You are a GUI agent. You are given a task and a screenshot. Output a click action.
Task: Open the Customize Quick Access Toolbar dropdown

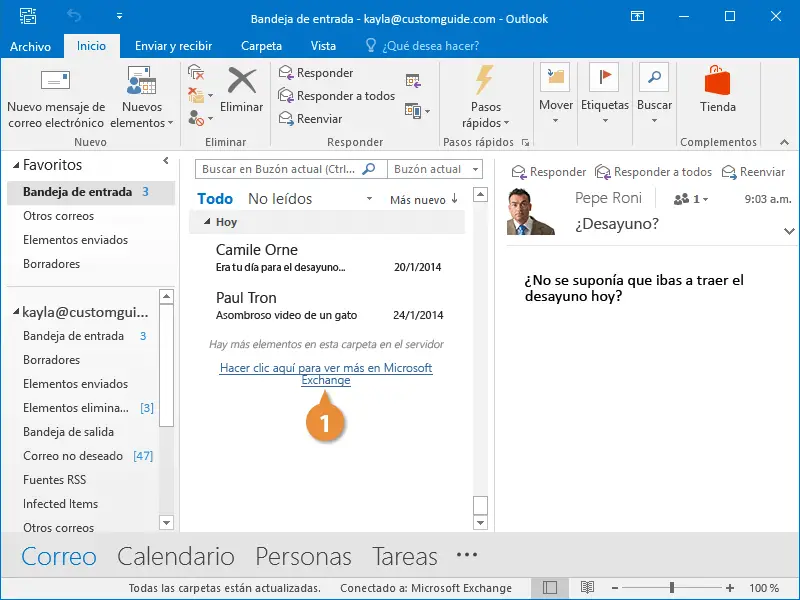[119, 16]
